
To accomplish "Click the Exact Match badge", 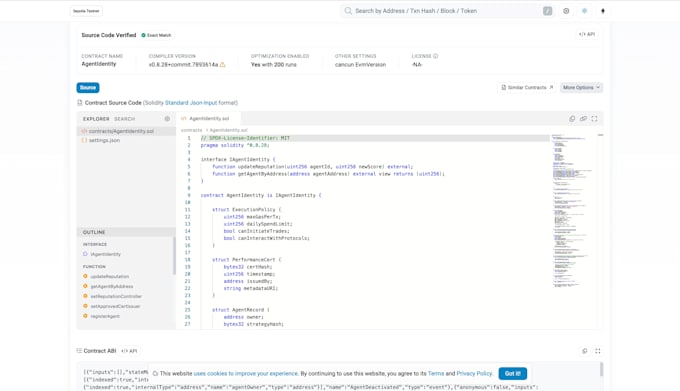I will 156,35.
